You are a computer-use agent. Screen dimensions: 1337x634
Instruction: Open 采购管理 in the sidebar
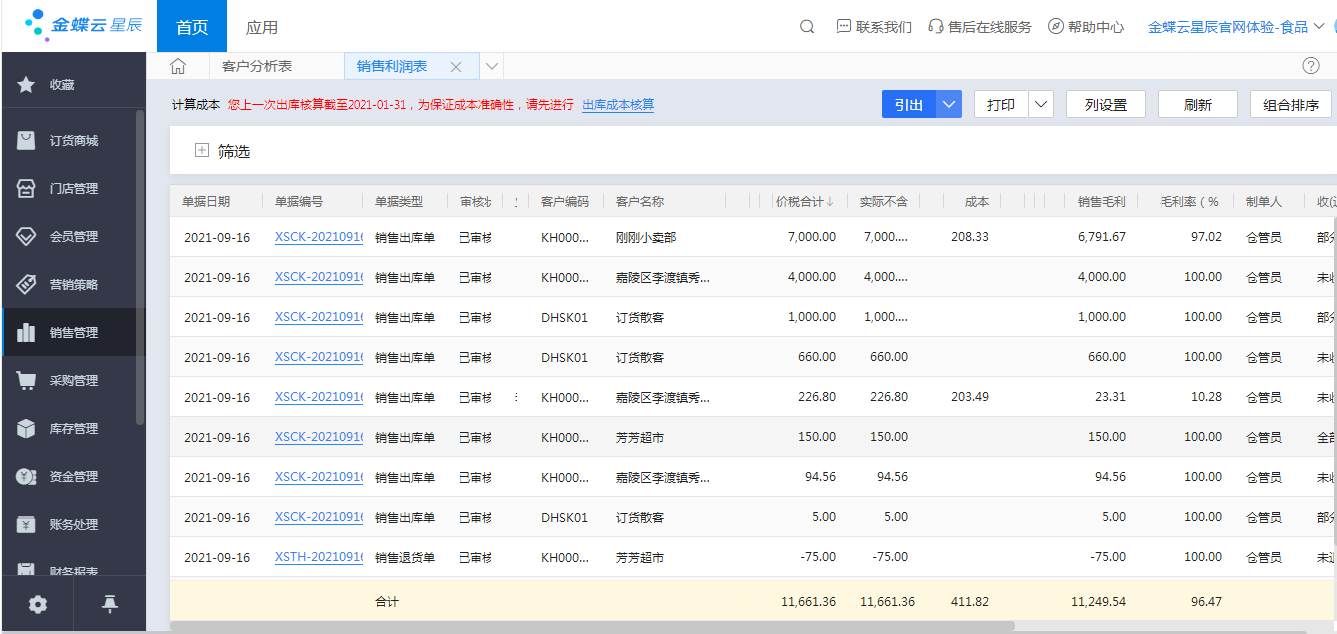(x=74, y=381)
